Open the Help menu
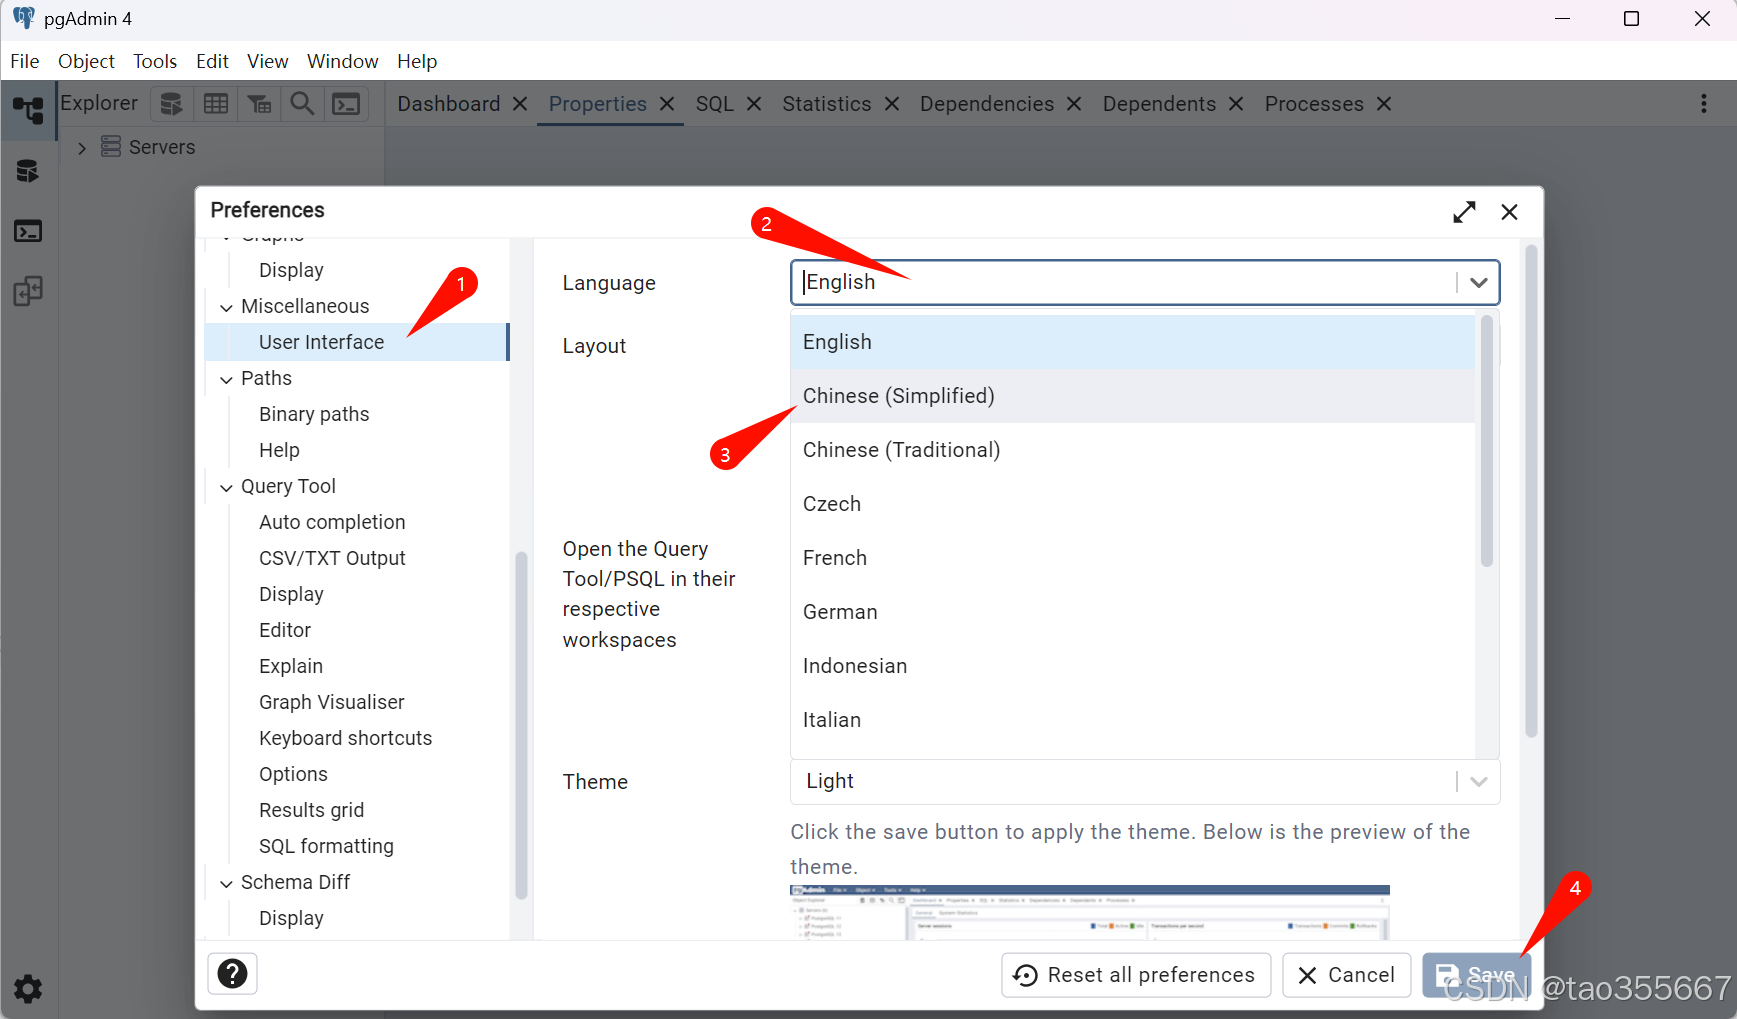The height and width of the screenshot is (1019, 1737). (417, 61)
